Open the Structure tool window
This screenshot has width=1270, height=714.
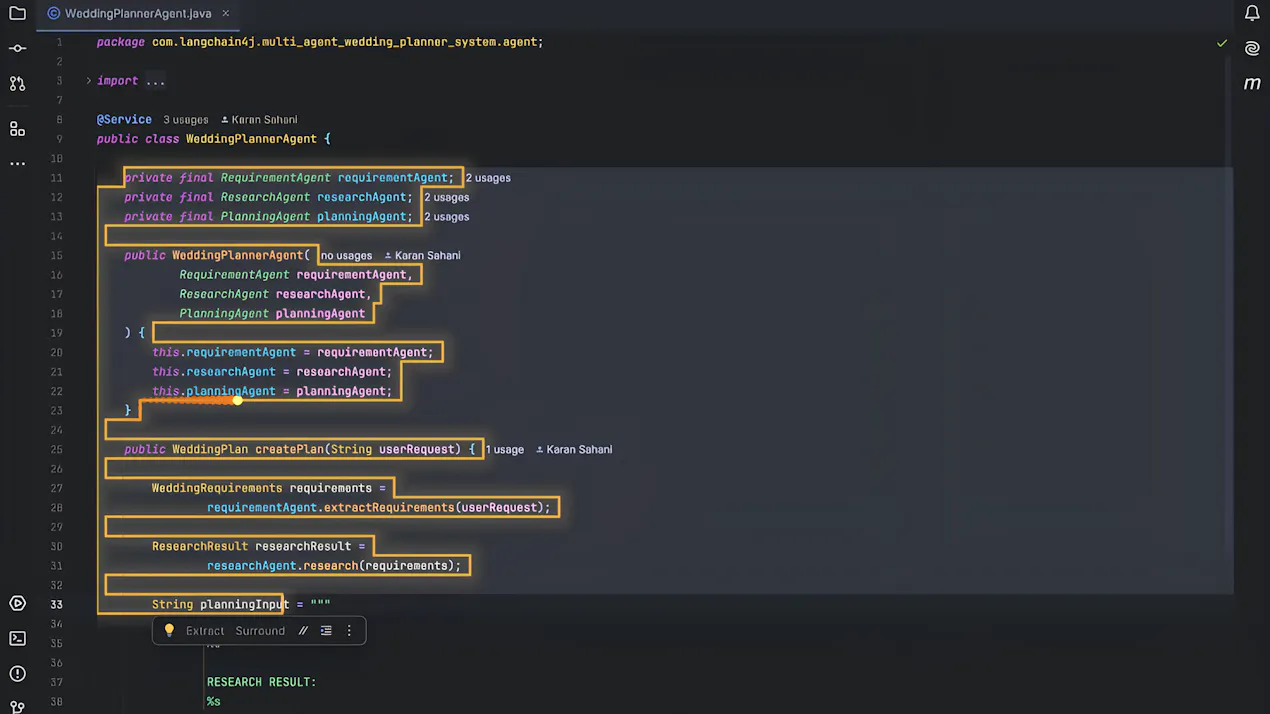tap(17, 129)
